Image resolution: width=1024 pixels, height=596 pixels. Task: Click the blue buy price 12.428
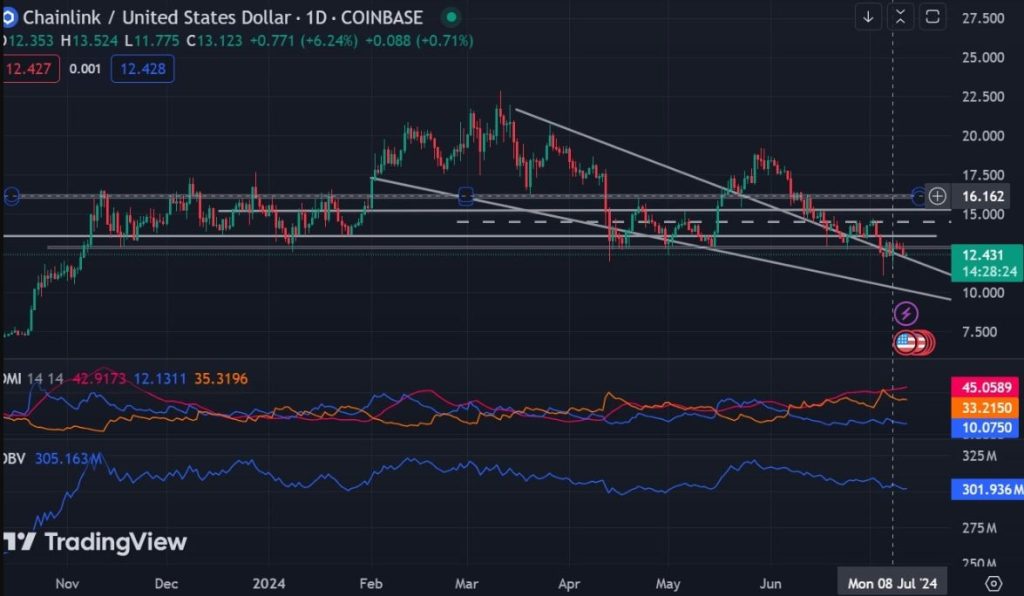tap(142, 69)
